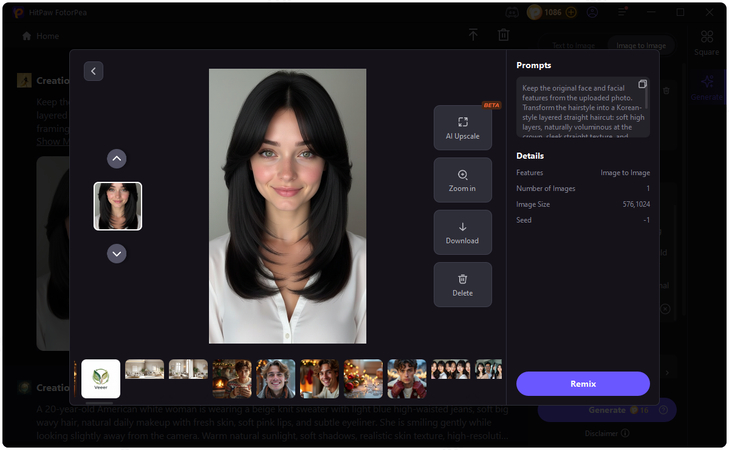The width and height of the screenshot is (729, 450).
Task: Download the generated portrait image
Action: coord(462,233)
